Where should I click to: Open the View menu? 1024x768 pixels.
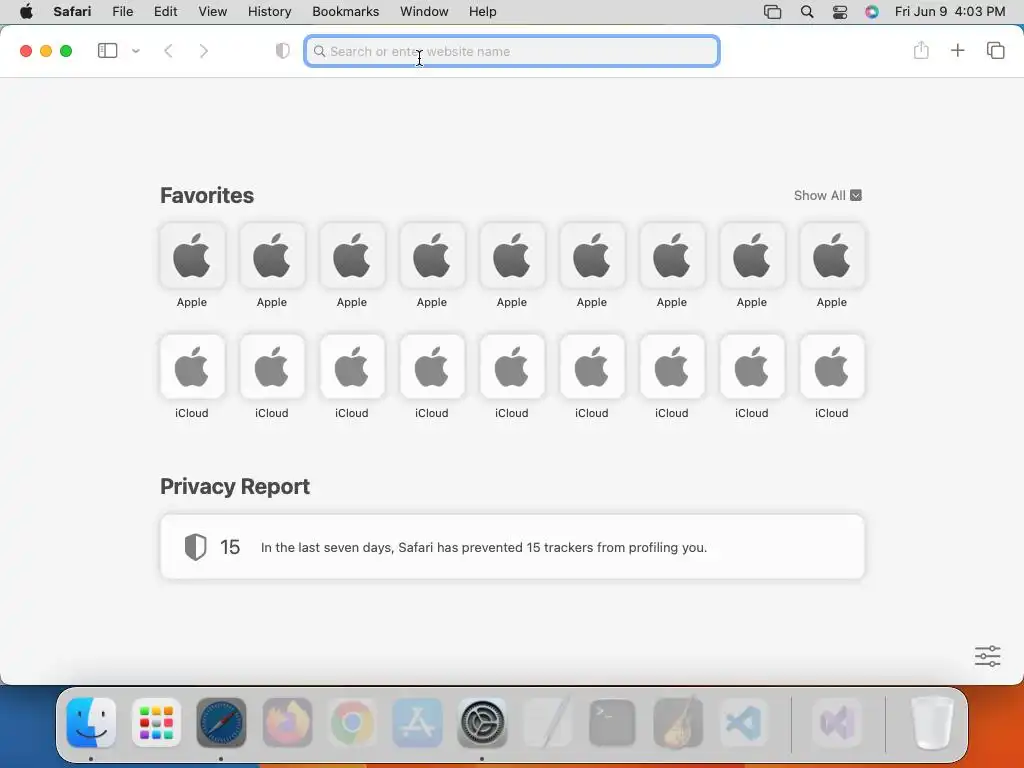212,12
